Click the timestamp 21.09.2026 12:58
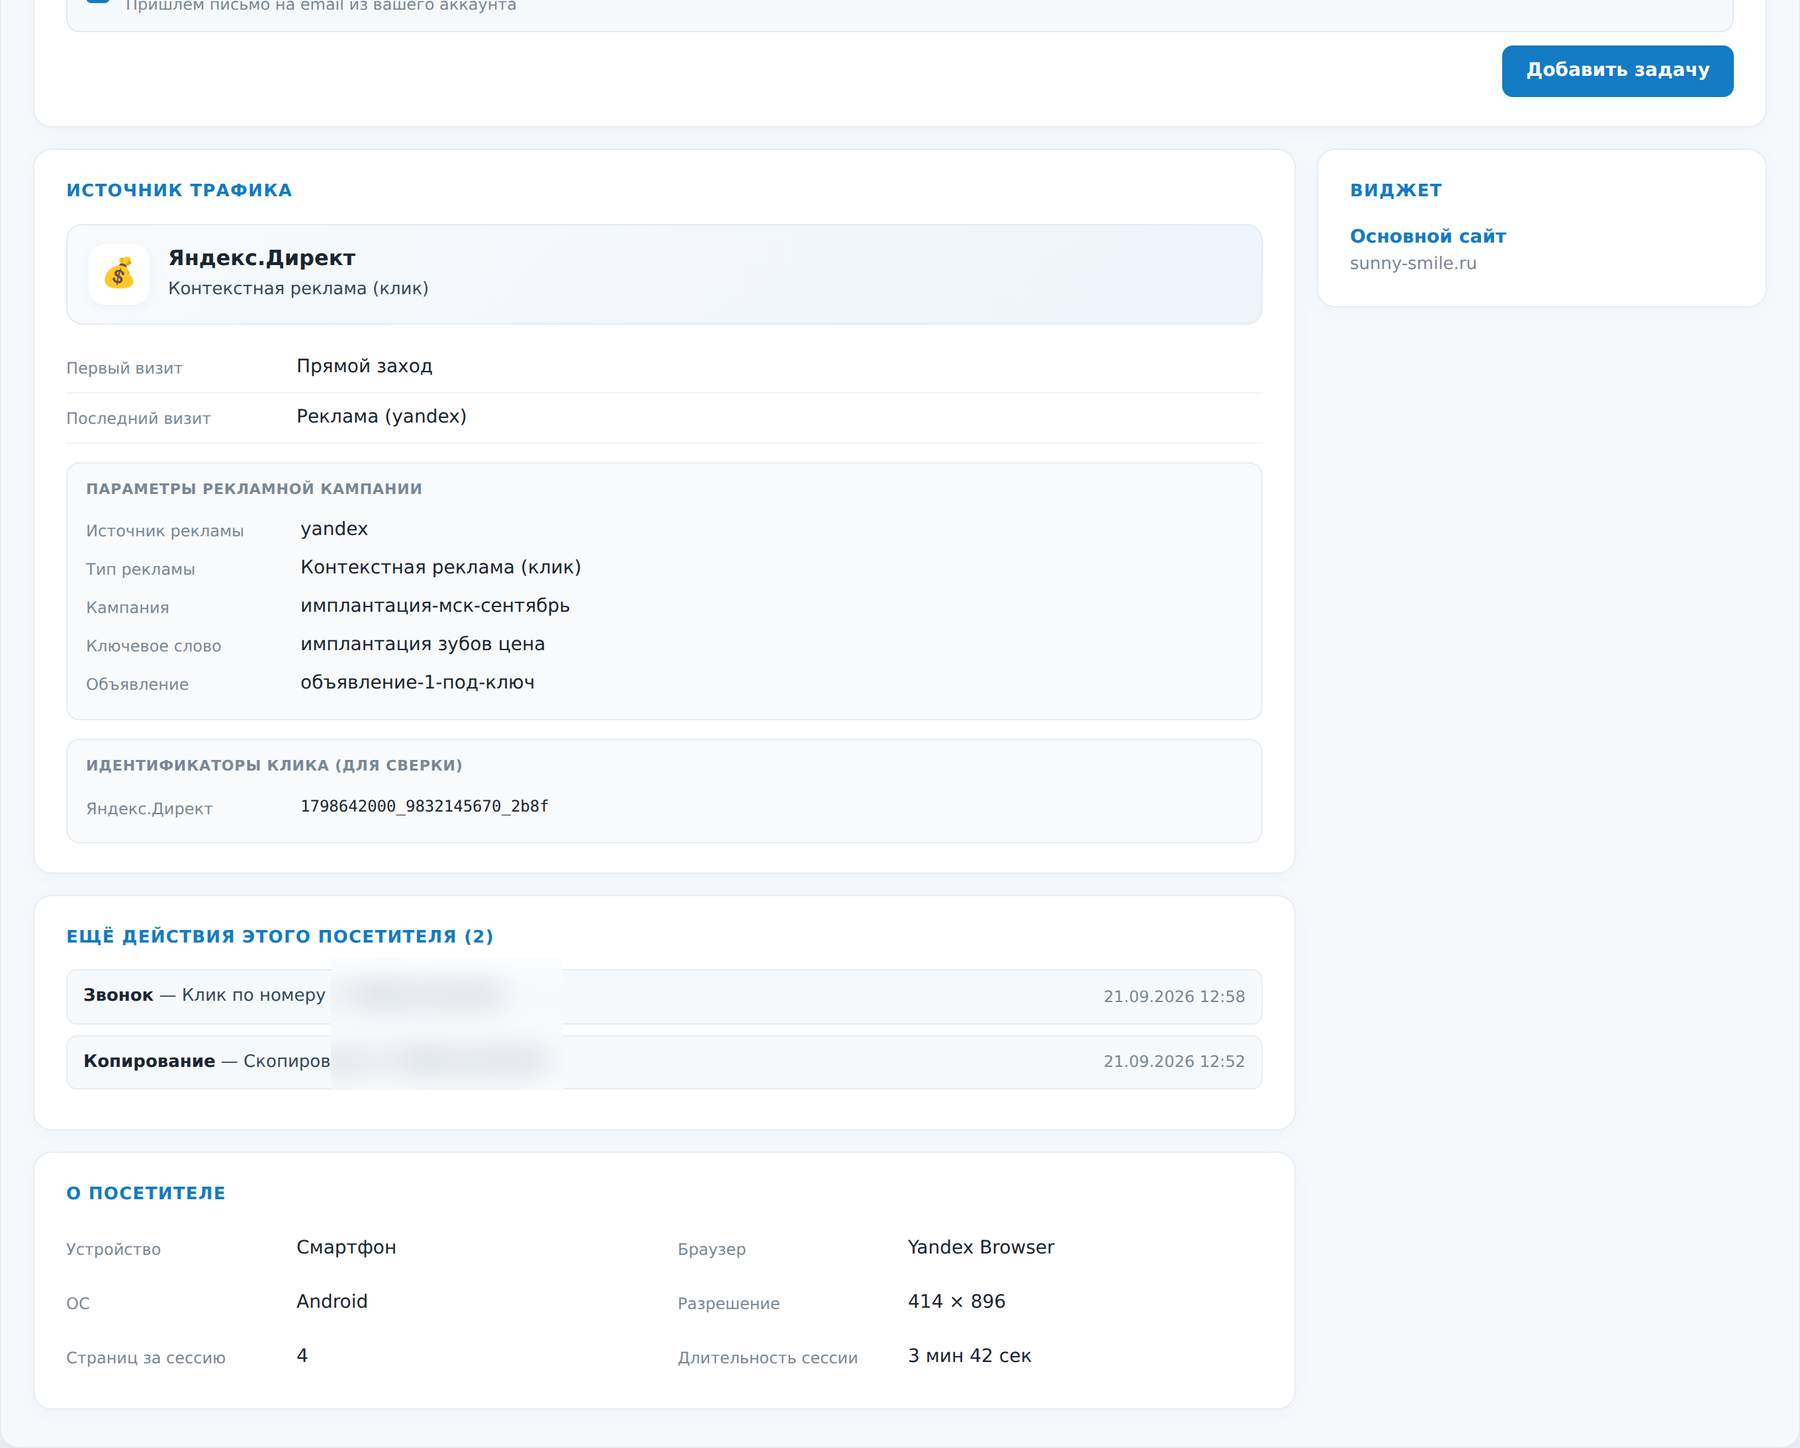This screenshot has height=1448, width=1800. [1174, 996]
